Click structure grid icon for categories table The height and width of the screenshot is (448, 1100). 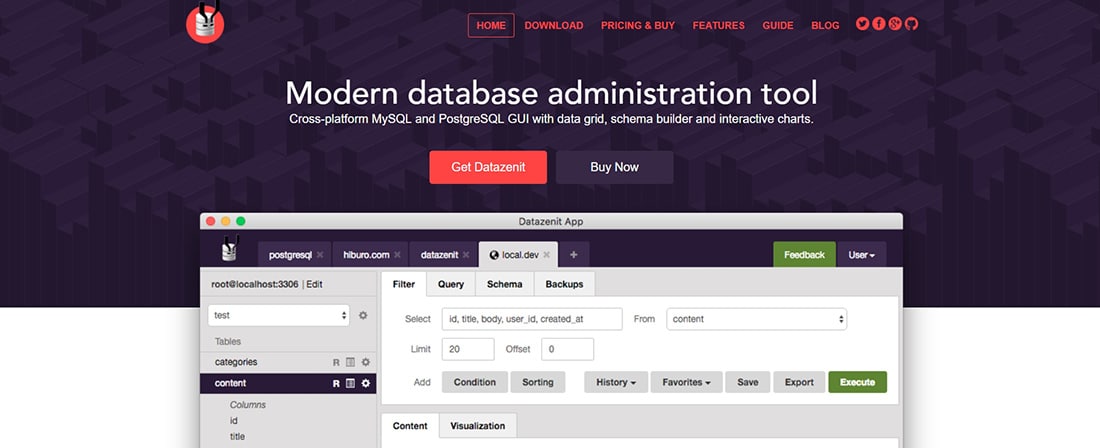pos(351,362)
